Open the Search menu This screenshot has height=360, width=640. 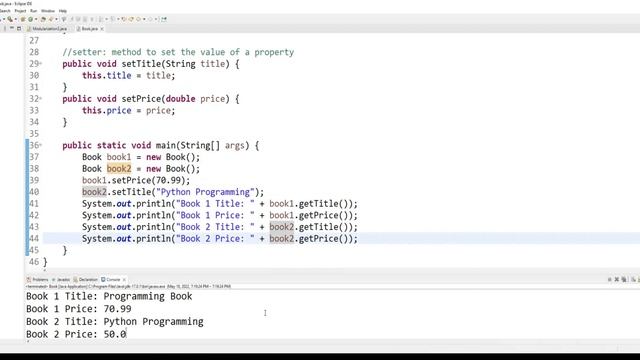tap(5, 11)
